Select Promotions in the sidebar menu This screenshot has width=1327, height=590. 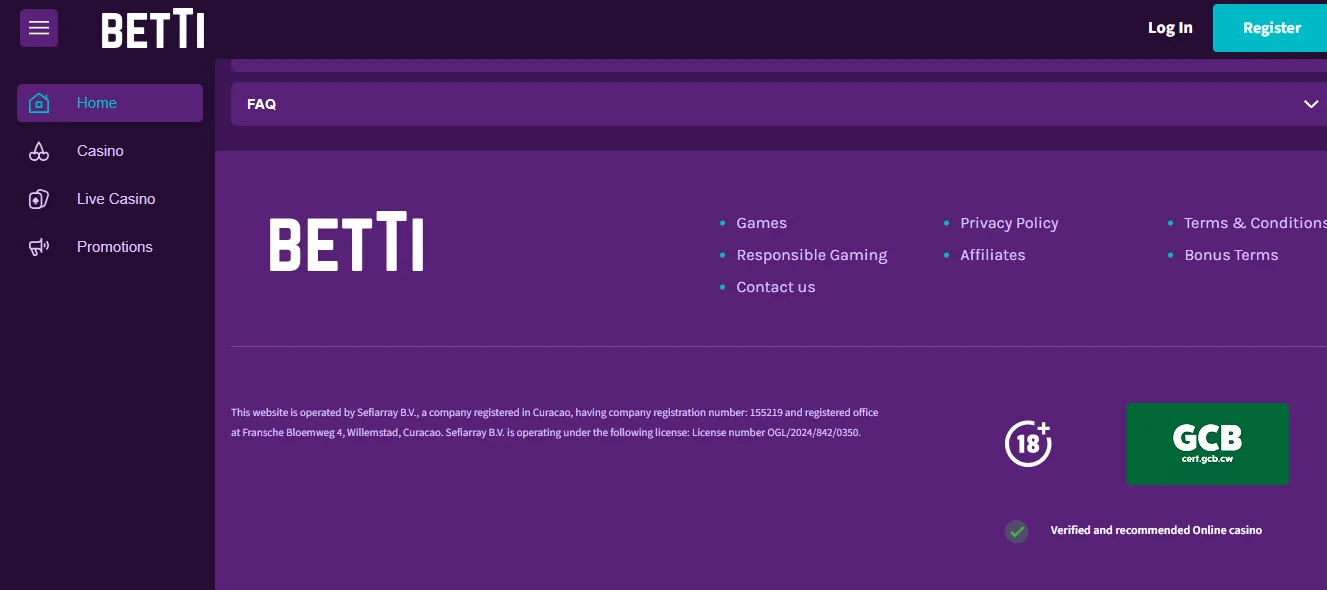coord(110,247)
